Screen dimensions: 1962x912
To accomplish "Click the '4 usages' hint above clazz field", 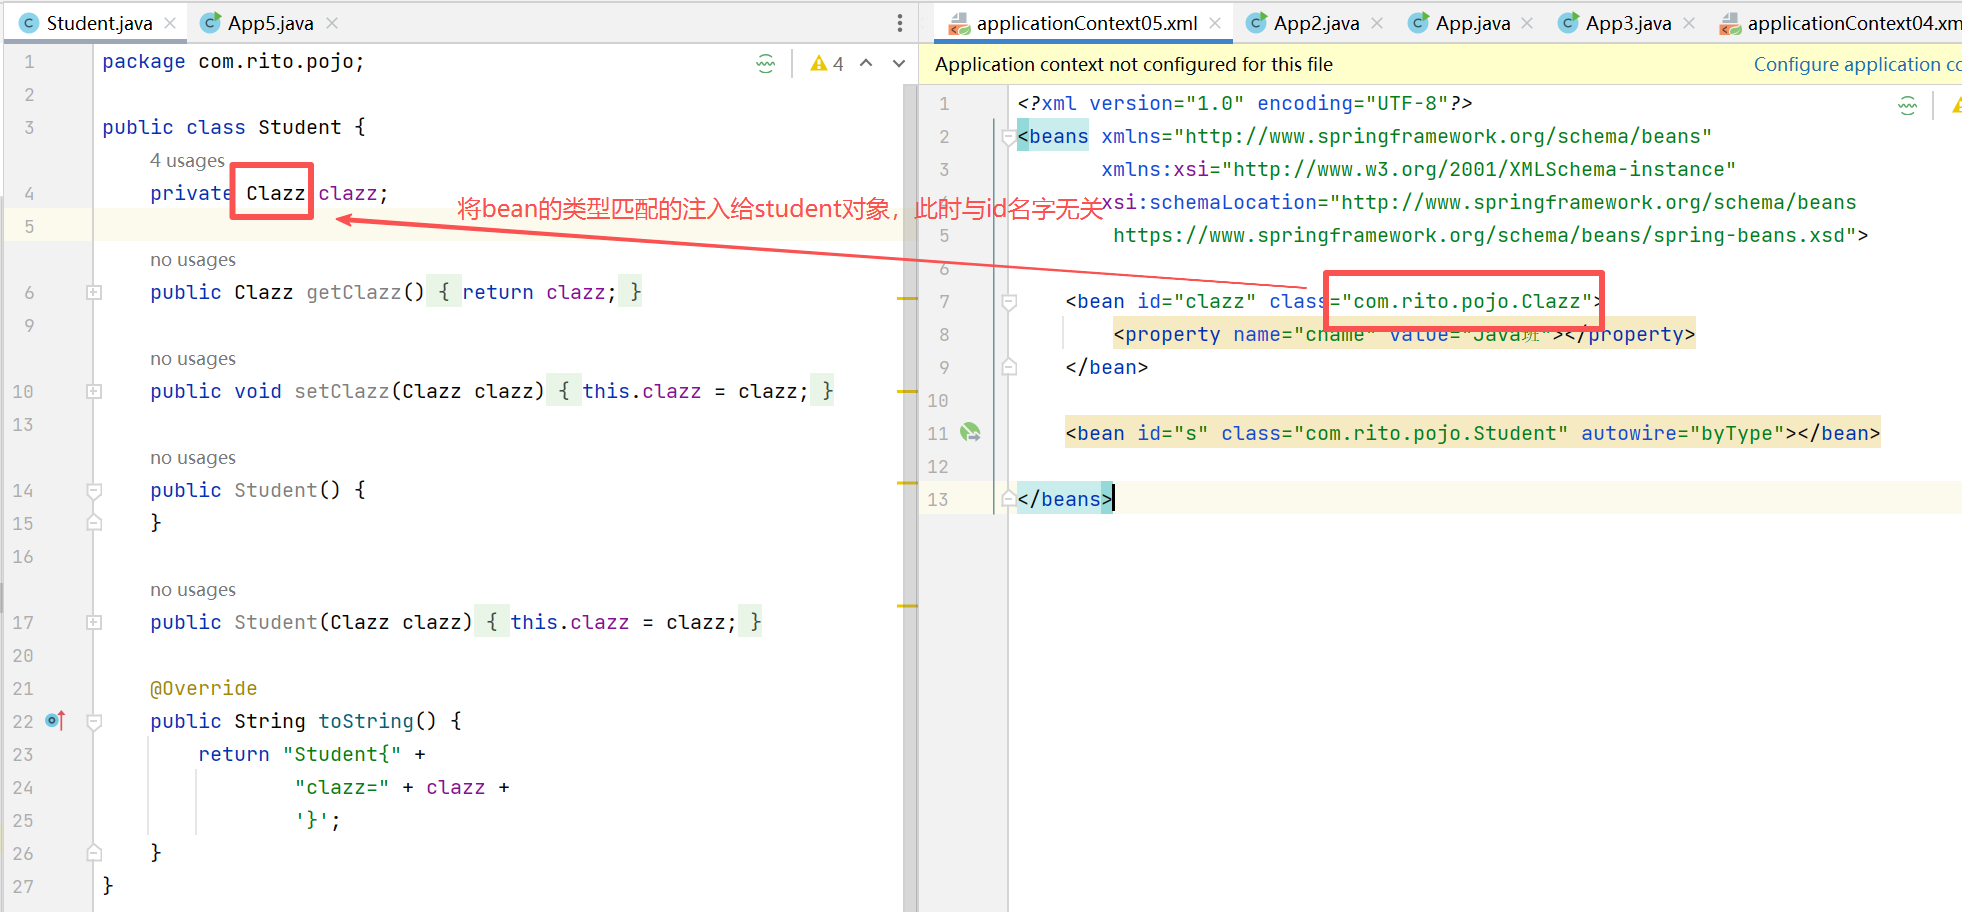I will [187, 160].
